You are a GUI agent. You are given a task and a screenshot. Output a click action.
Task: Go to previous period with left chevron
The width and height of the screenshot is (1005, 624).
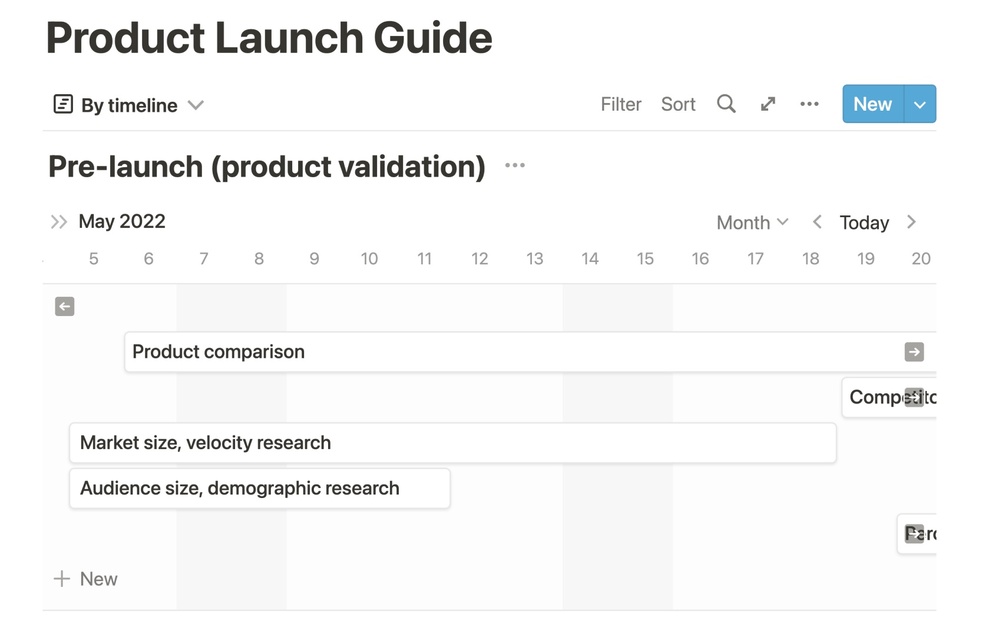click(x=817, y=222)
